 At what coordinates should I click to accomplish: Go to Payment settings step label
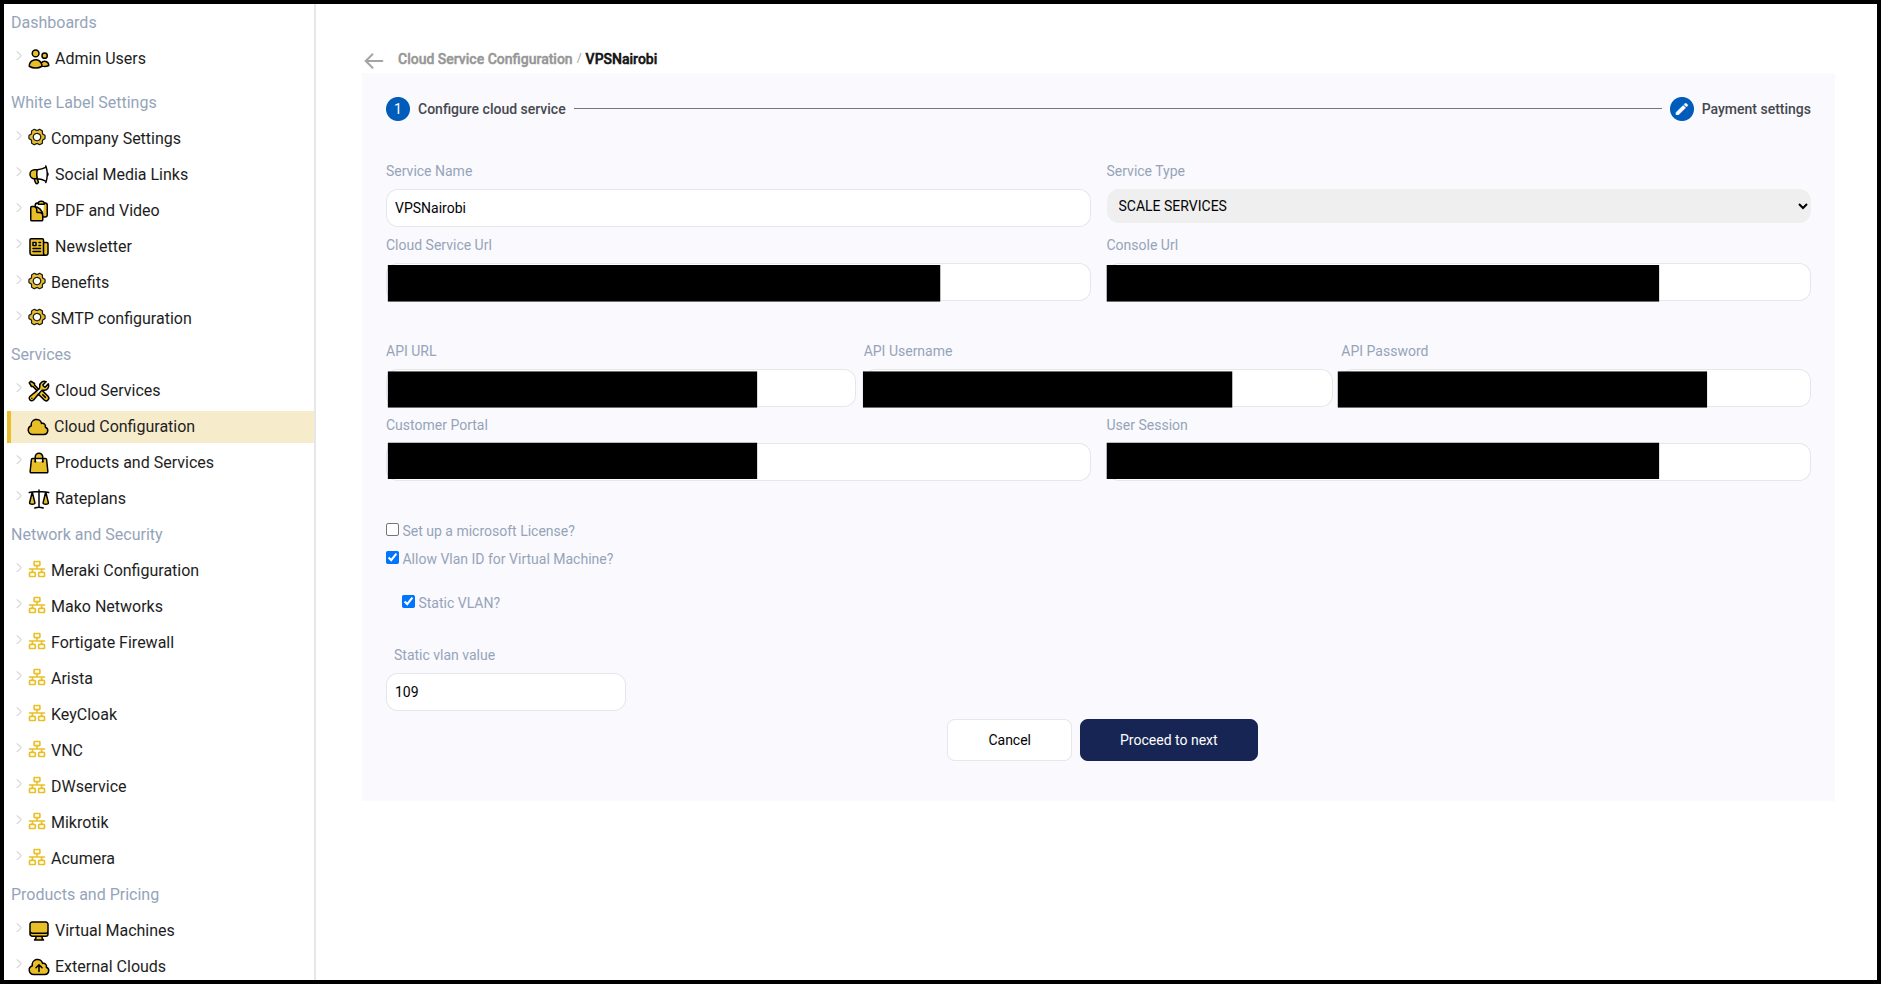pos(1756,109)
